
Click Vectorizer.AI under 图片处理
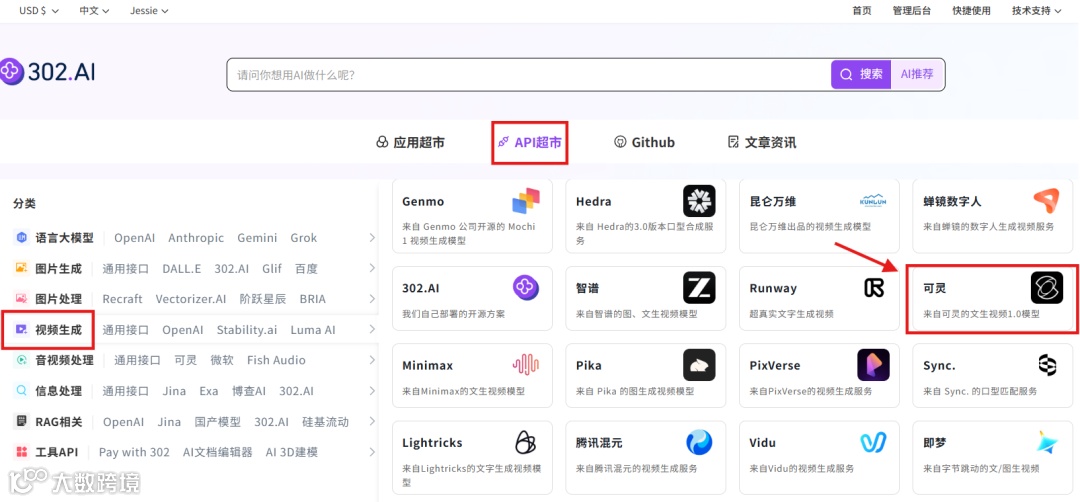tap(191, 299)
